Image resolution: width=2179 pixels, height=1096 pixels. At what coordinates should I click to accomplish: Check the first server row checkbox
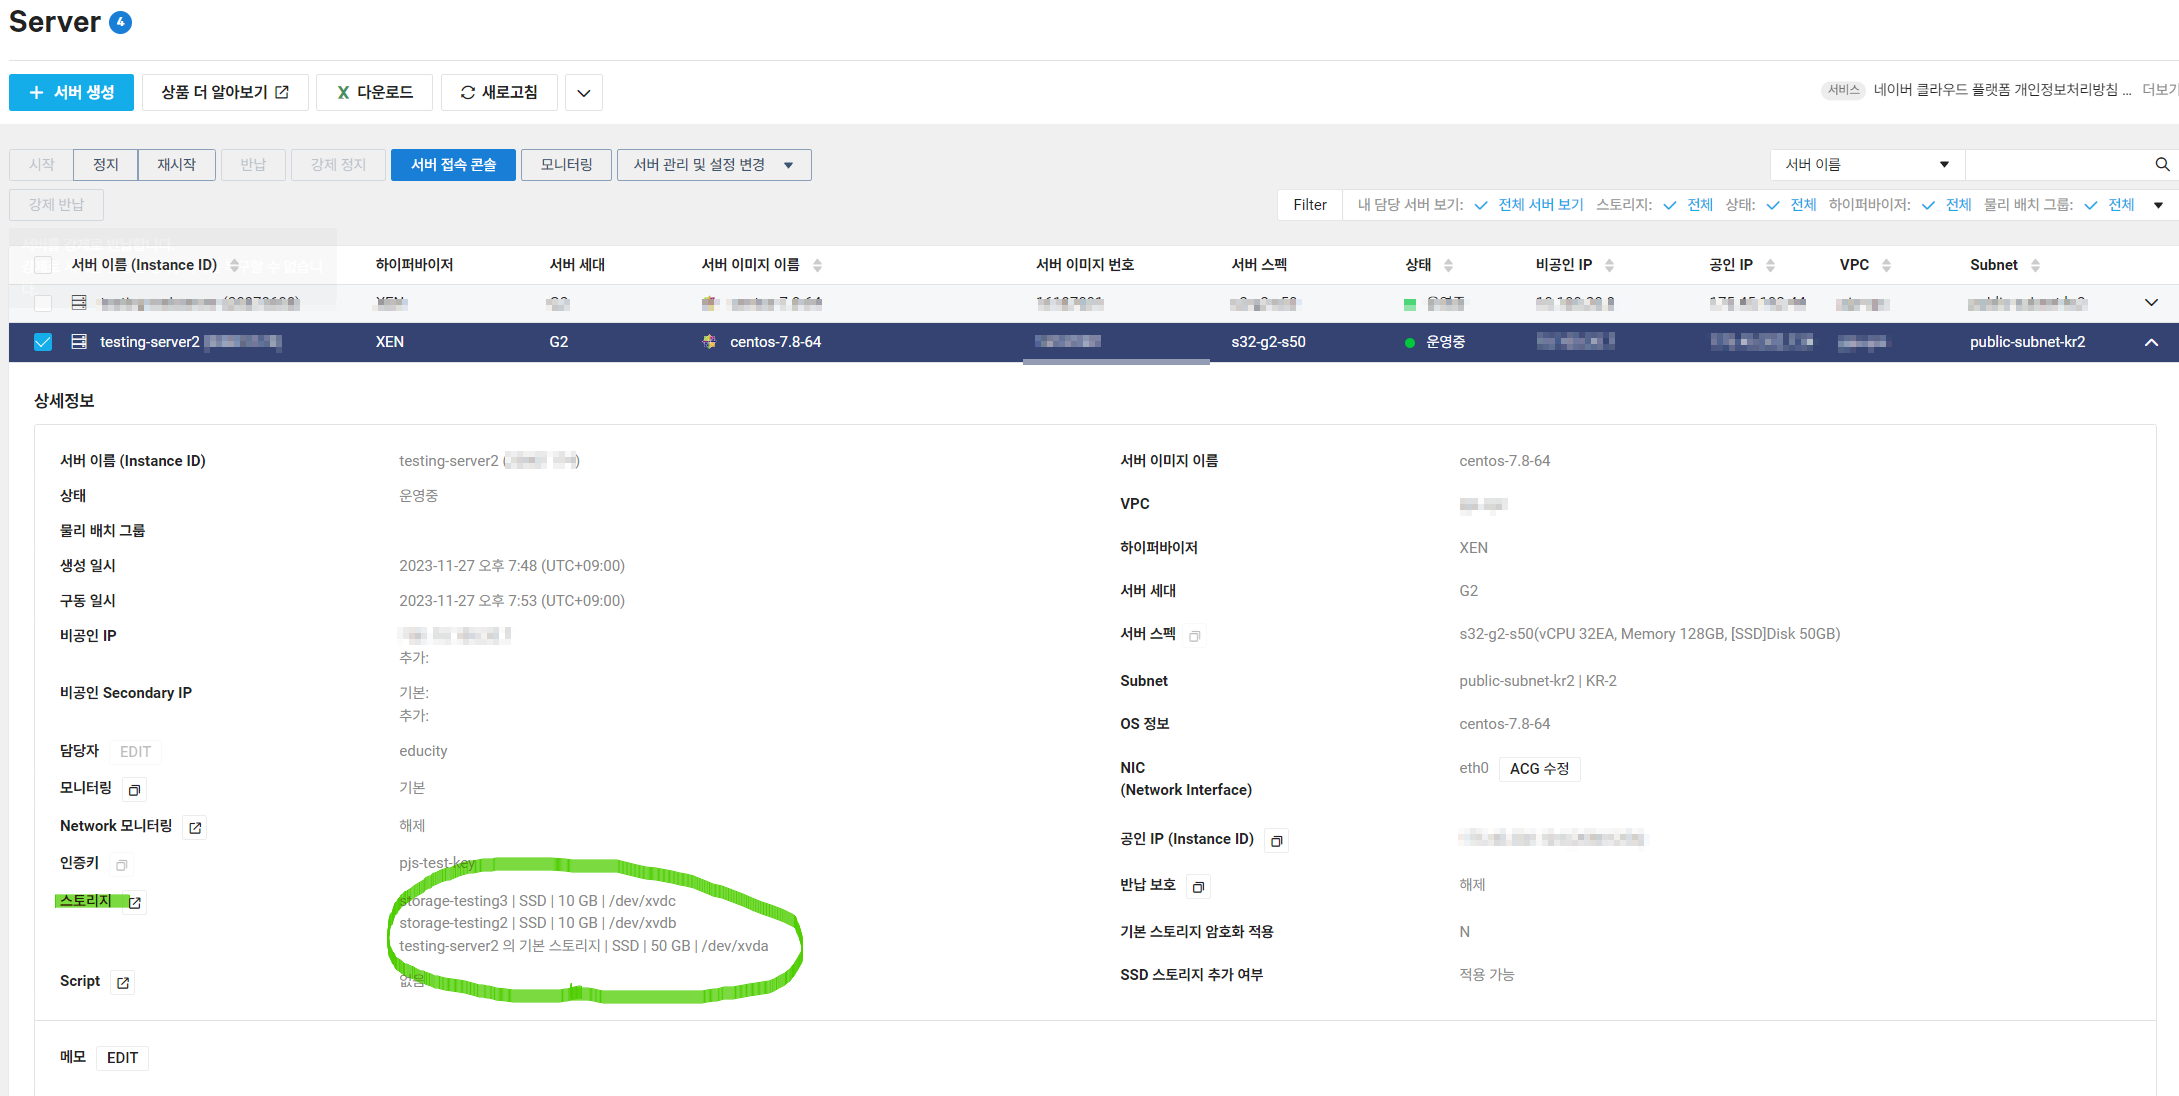(43, 303)
